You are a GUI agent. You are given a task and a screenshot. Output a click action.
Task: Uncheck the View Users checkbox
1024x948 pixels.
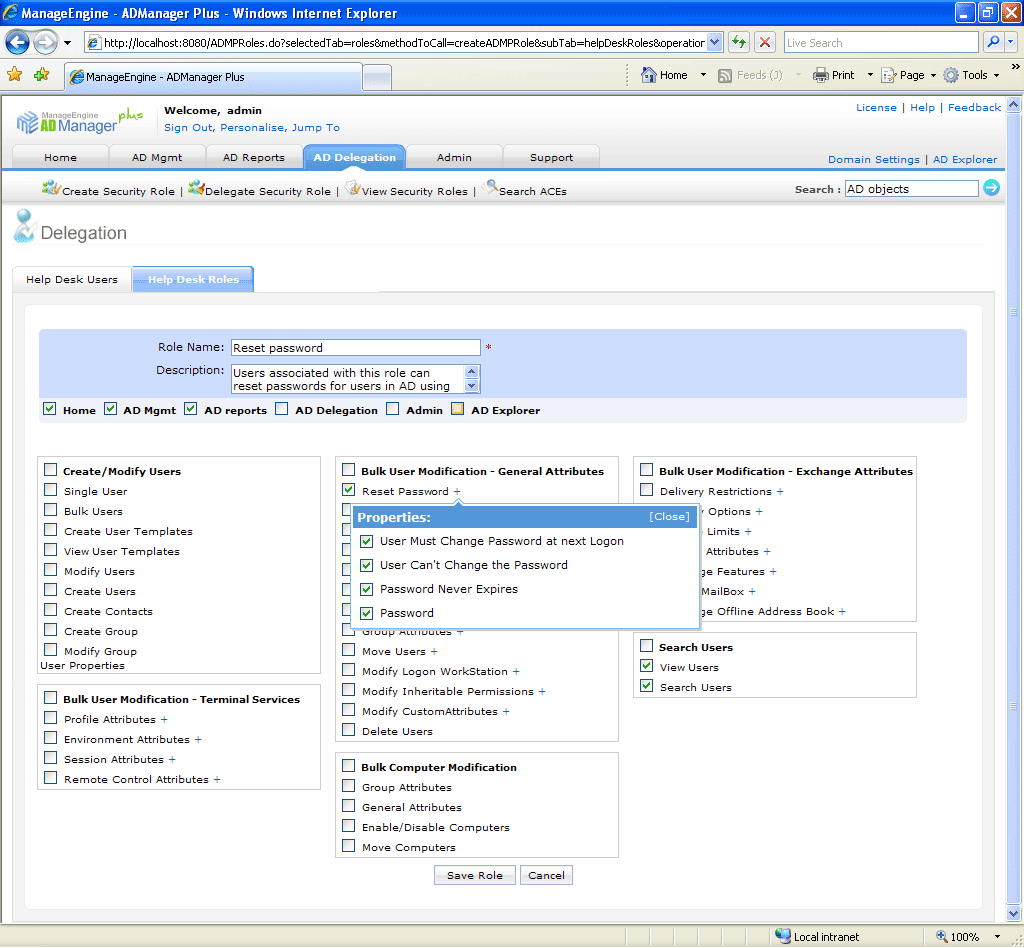[647, 666]
